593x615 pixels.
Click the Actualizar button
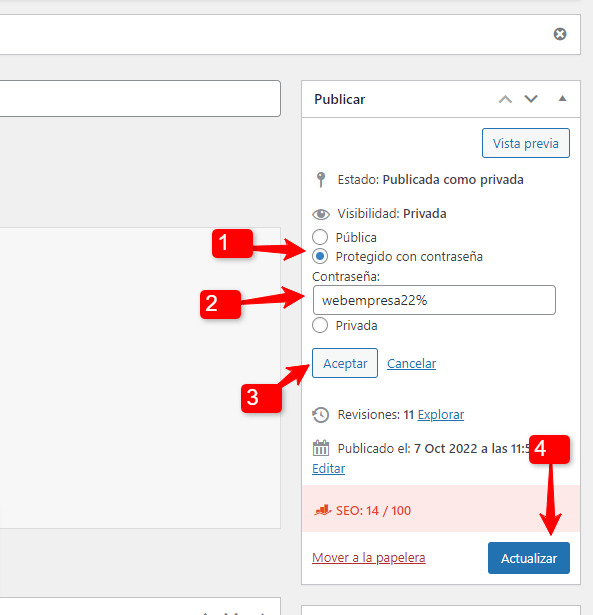coord(529,558)
